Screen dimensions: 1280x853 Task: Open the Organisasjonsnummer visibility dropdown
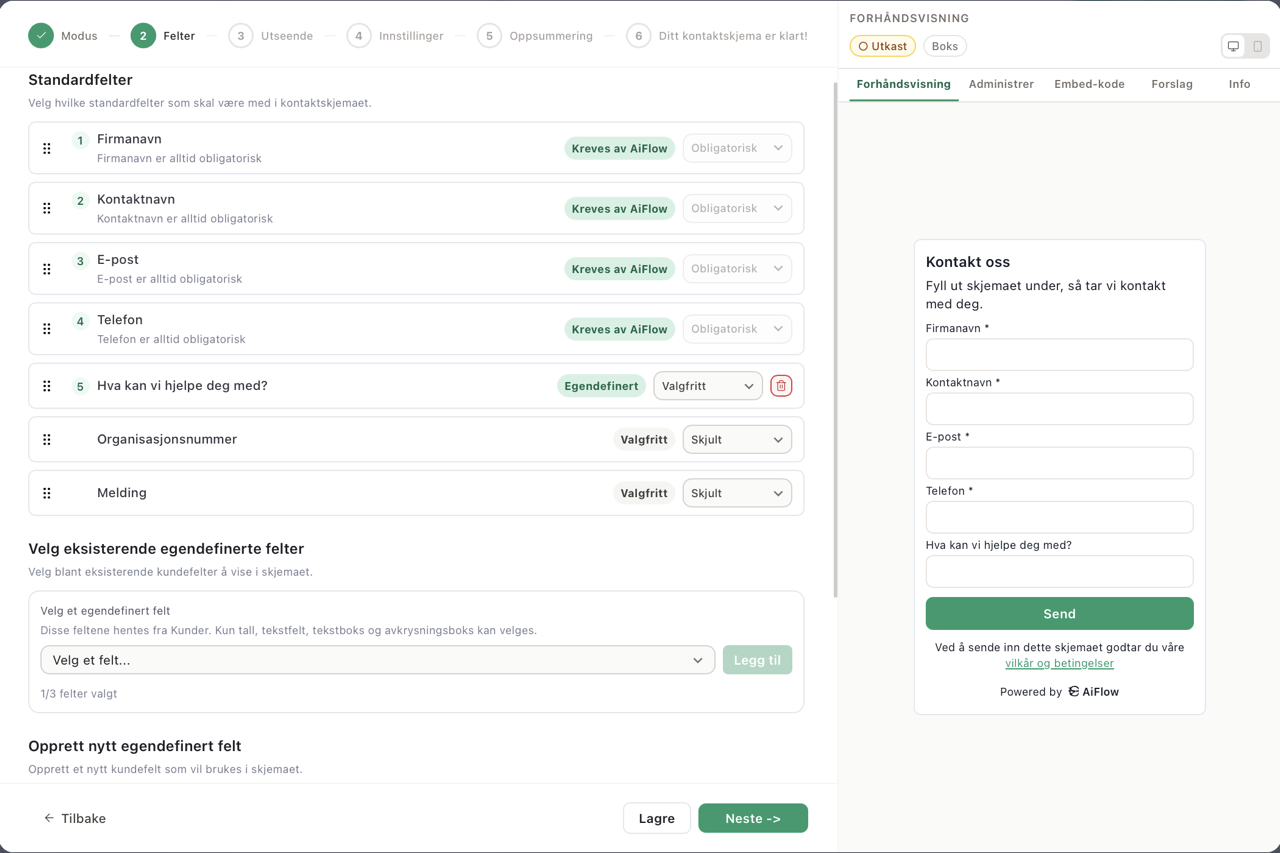(737, 440)
